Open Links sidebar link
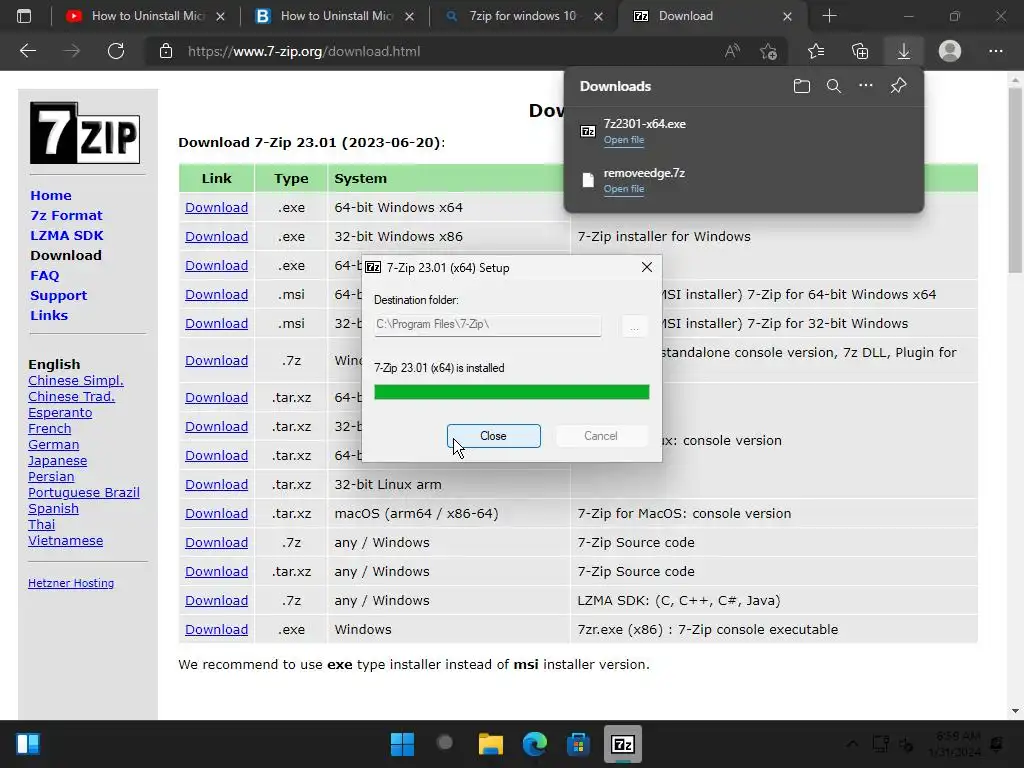Image resolution: width=1024 pixels, height=768 pixels. (49, 315)
